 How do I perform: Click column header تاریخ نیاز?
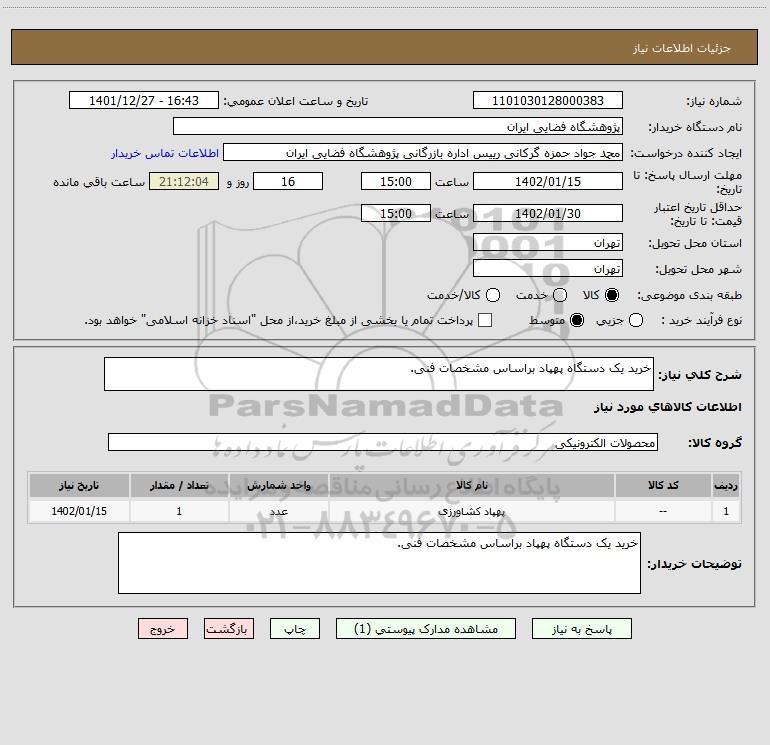[79, 485]
